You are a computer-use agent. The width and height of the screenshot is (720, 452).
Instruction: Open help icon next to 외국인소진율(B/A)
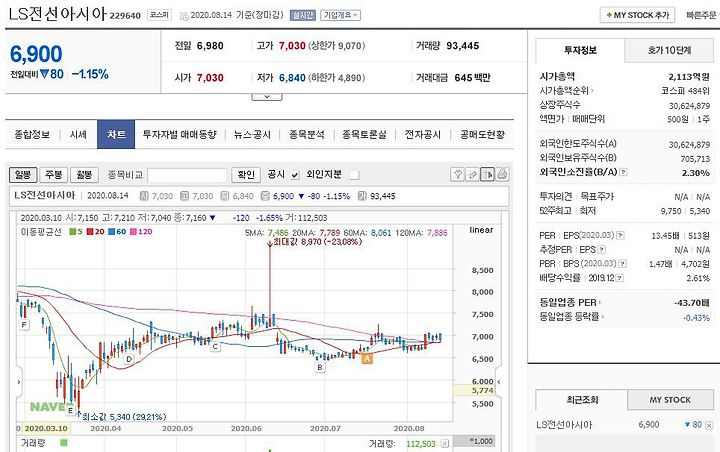point(623,172)
